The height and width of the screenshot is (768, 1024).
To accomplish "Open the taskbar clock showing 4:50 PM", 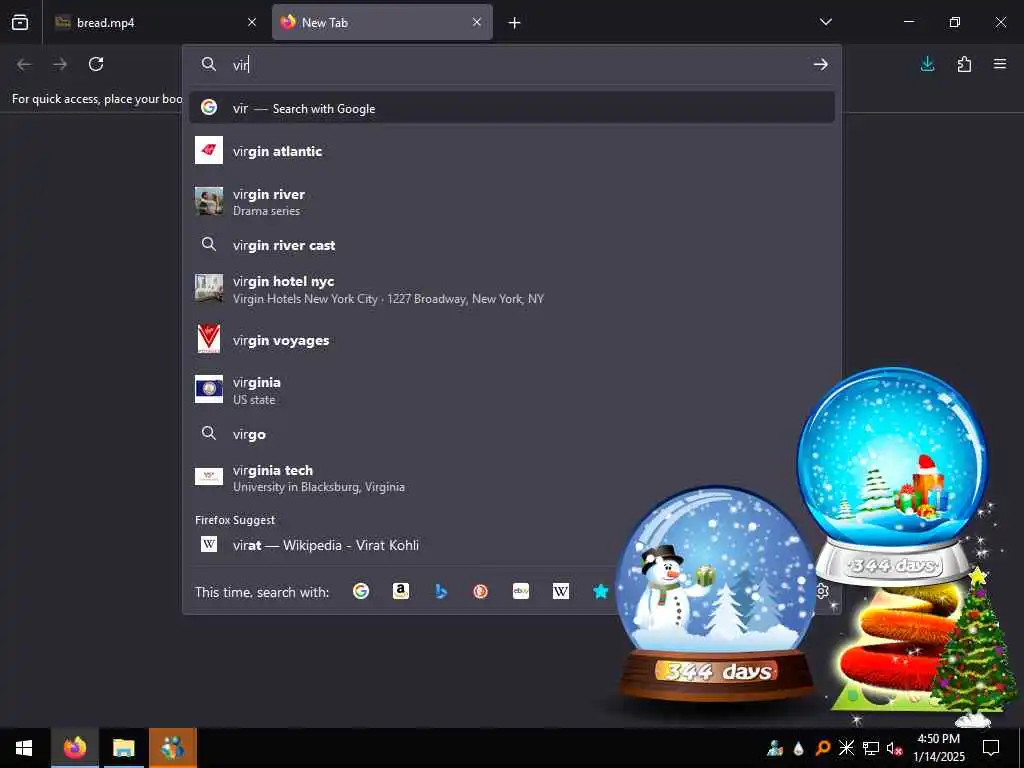I will point(938,748).
